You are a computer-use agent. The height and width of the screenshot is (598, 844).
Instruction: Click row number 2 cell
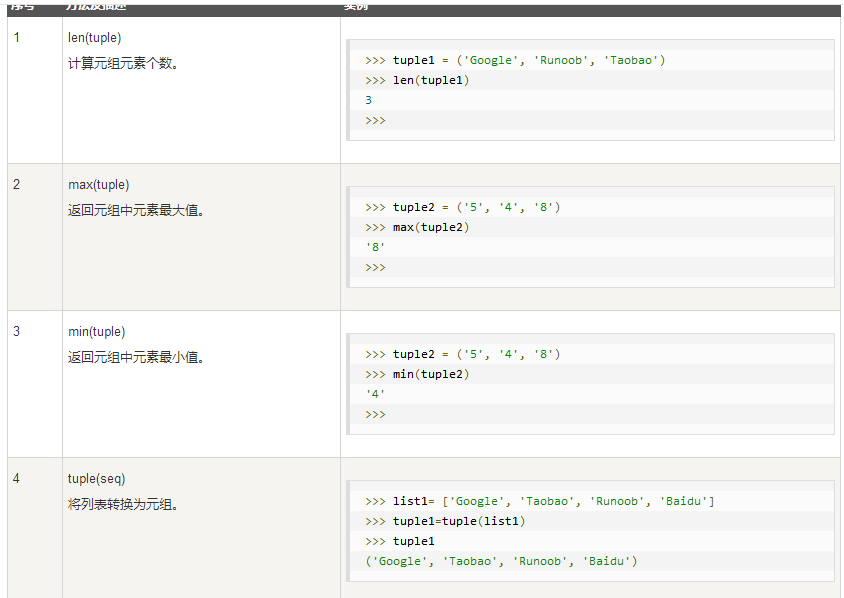coord(17,185)
